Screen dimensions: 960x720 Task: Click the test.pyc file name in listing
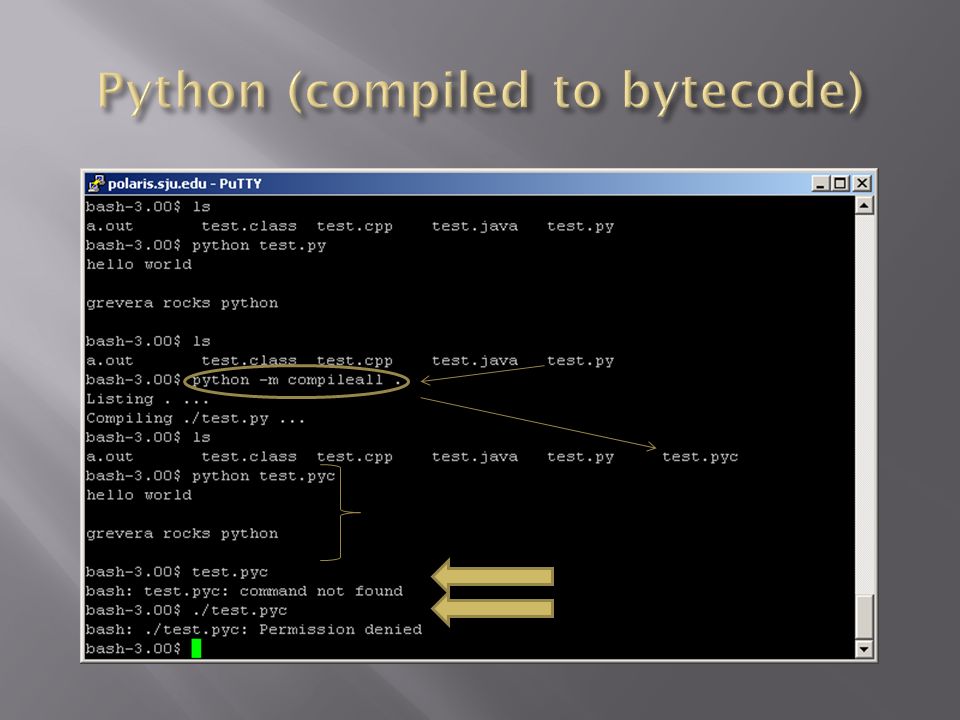coord(700,457)
